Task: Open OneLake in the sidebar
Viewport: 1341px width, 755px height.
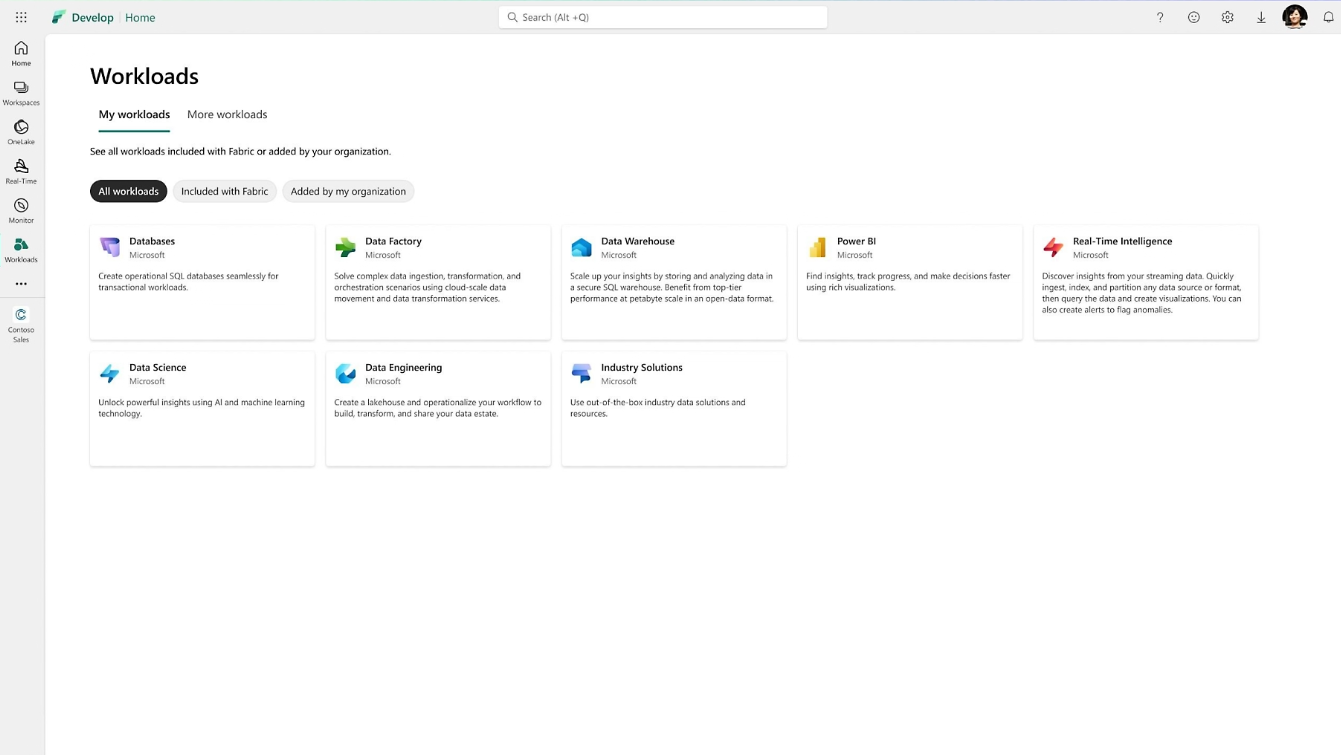Action: [21, 132]
